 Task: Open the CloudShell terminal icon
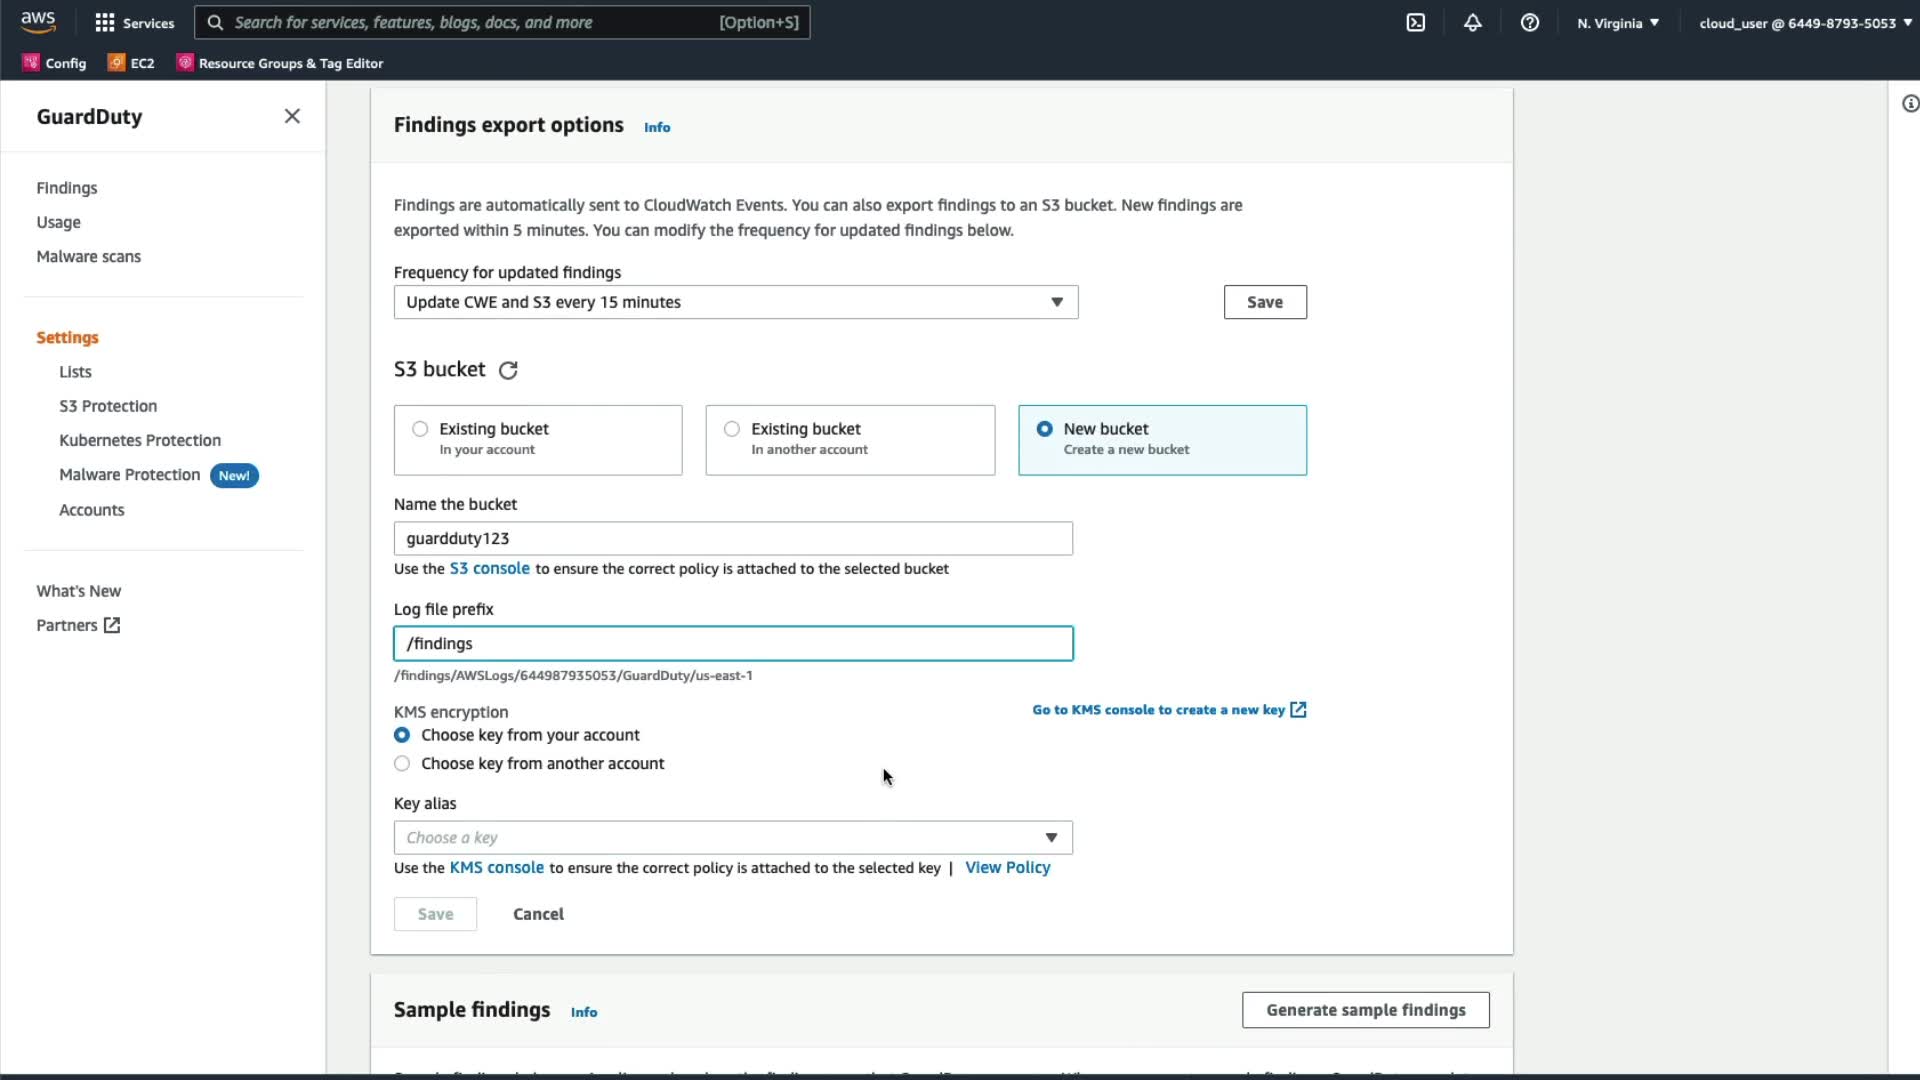(x=1416, y=22)
